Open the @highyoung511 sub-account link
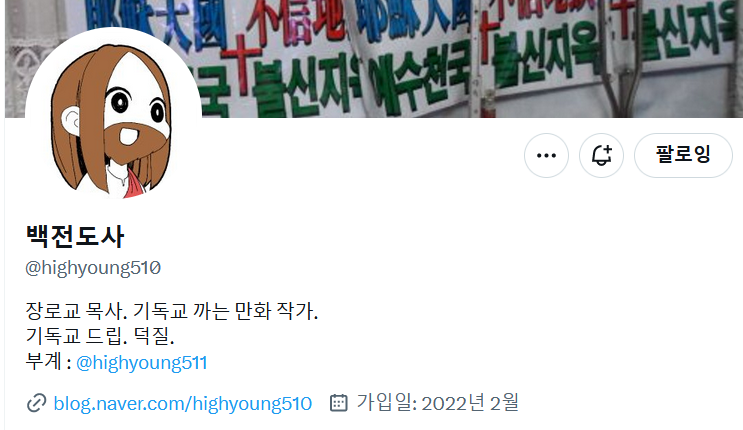743x430 pixels. pos(141,363)
